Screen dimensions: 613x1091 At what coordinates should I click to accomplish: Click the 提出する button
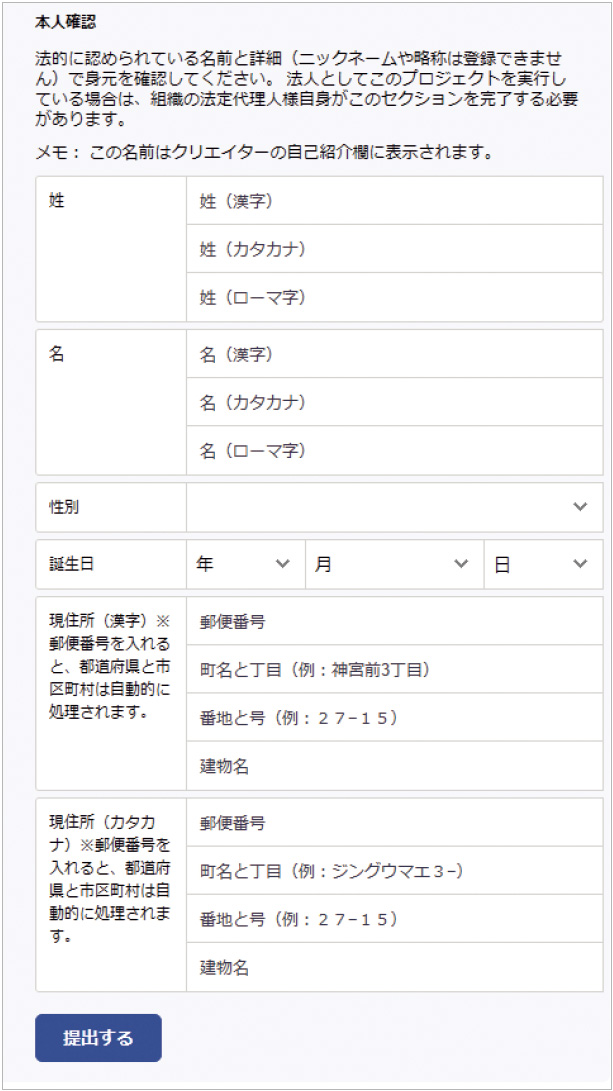point(98,1038)
